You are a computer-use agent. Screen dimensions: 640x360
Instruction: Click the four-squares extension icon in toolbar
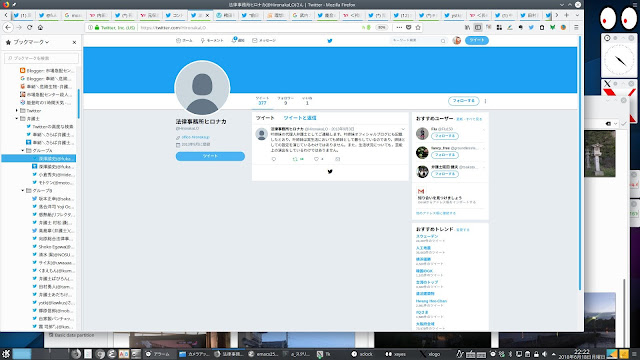click(x=499, y=27)
